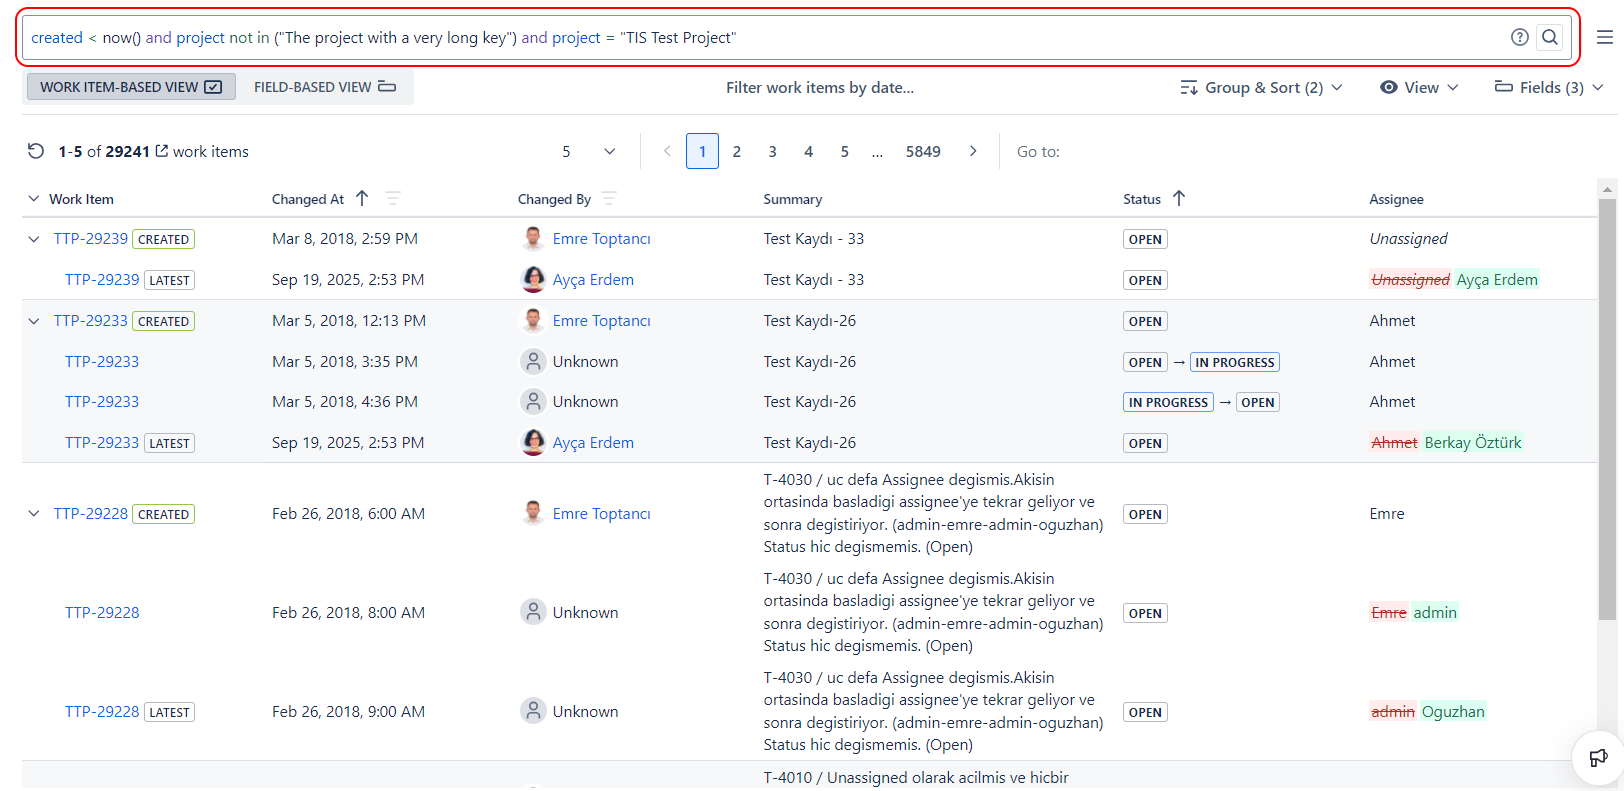Collapse the TTP-29239 row group
The image size is (1624, 791).
pos(34,239)
